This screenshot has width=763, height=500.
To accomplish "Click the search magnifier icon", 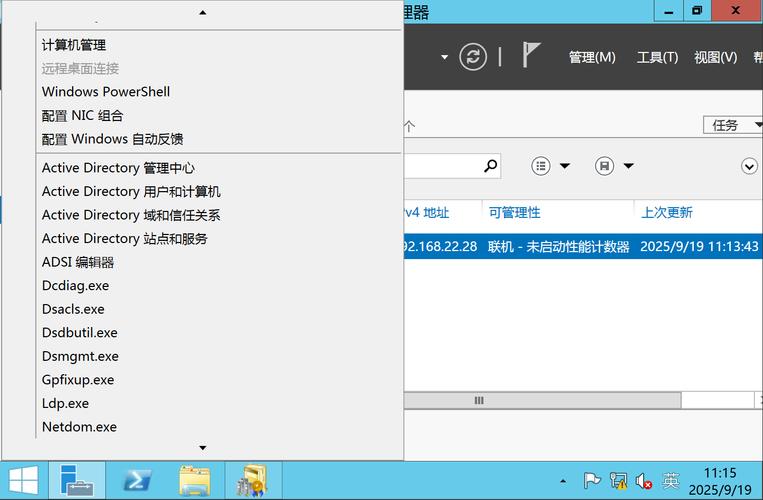I will (490, 166).
